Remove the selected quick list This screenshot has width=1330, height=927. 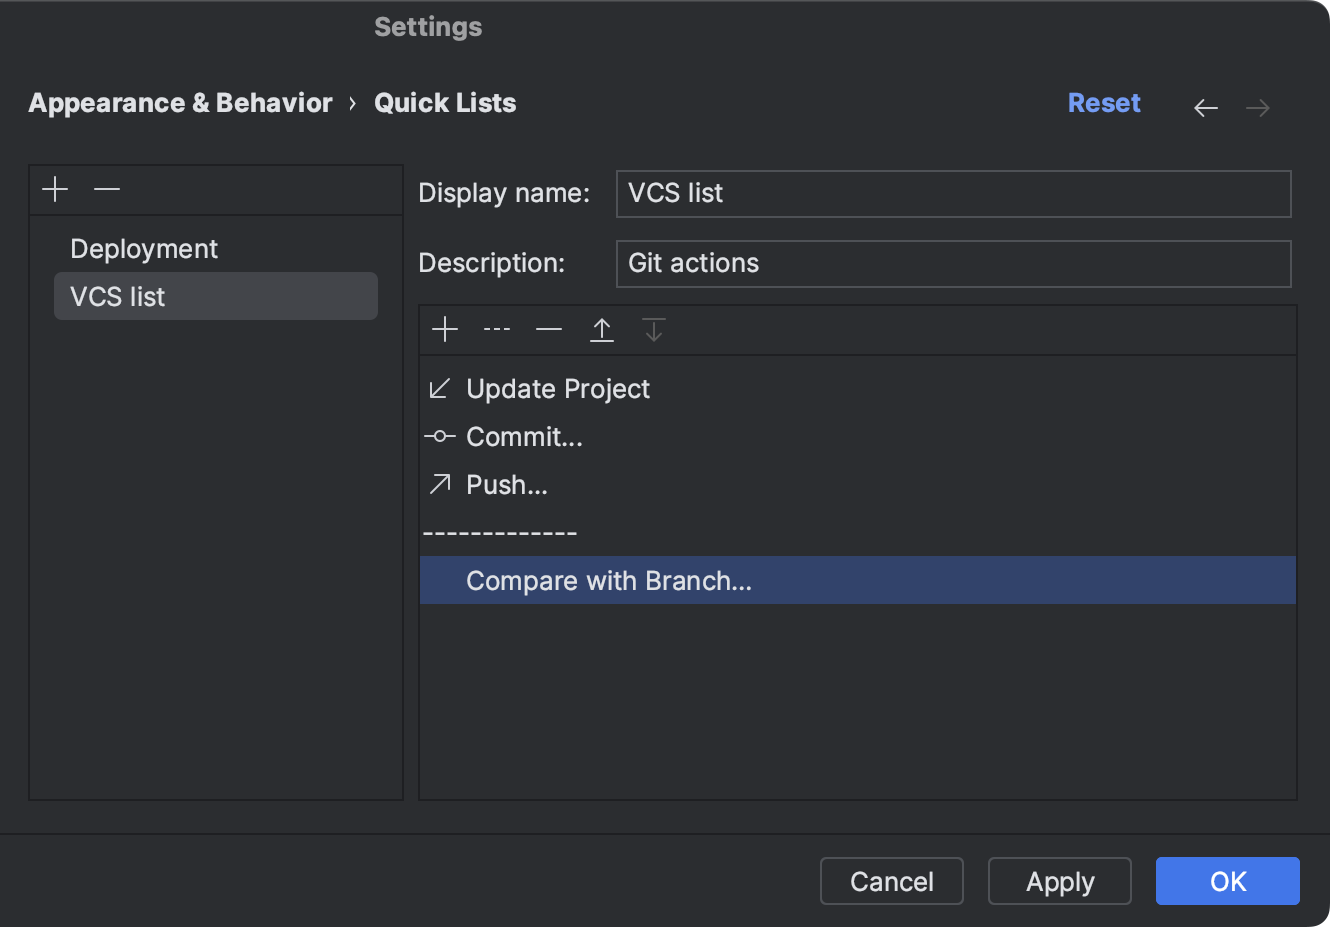(106, 189)
